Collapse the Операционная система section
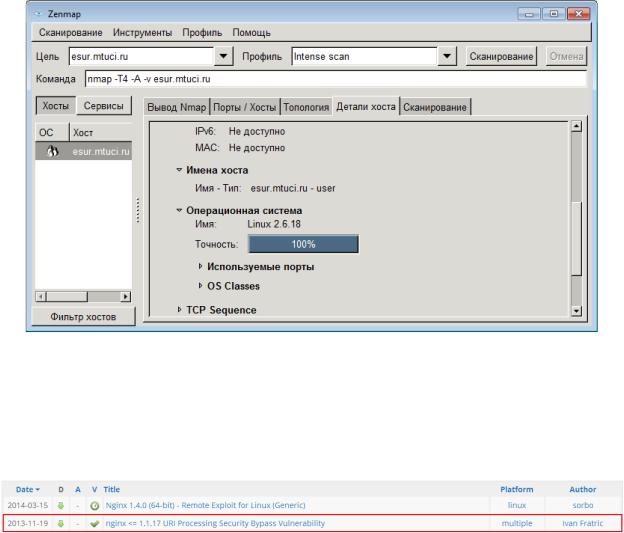 pos(179,210)
